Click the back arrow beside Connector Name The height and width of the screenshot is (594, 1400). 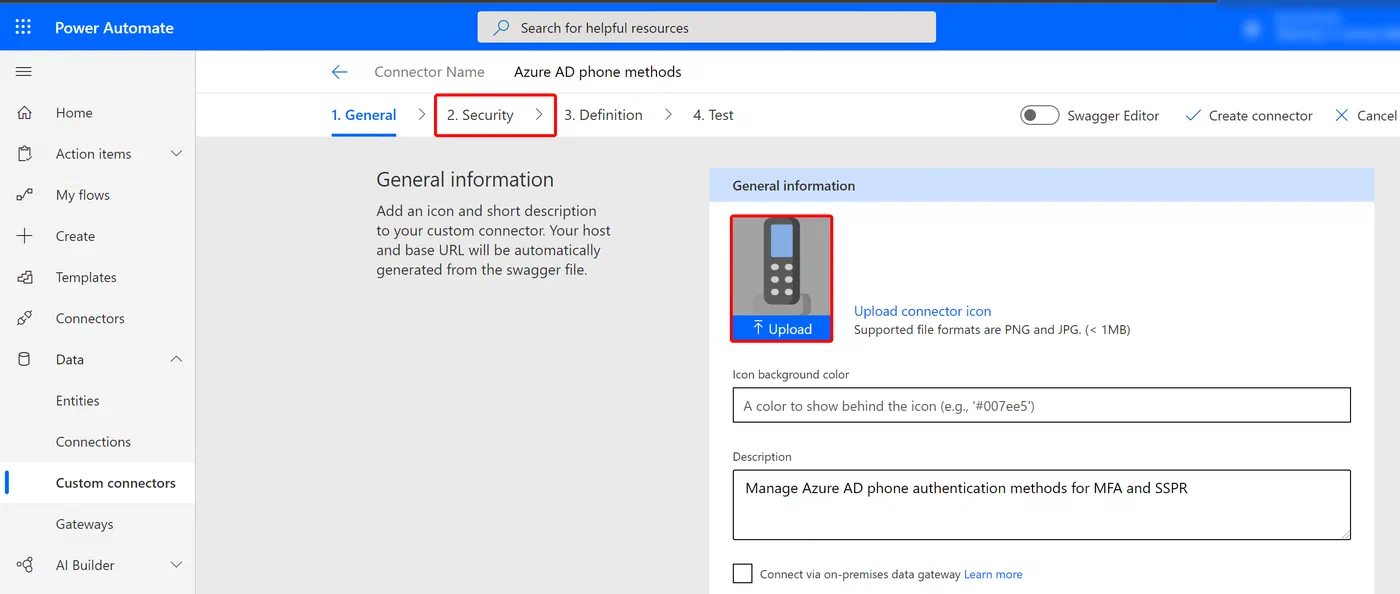click(x=339, y=72)
